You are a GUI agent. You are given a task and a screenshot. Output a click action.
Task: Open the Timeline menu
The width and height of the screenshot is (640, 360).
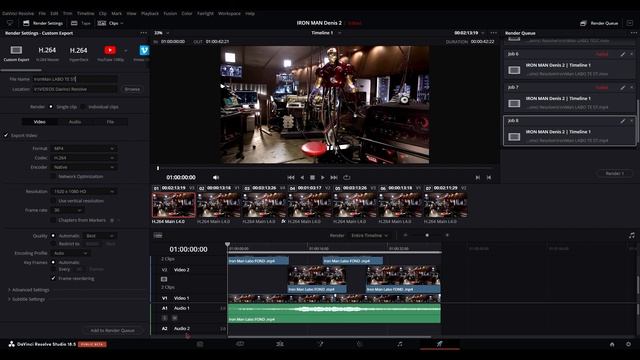pos(85,13)
